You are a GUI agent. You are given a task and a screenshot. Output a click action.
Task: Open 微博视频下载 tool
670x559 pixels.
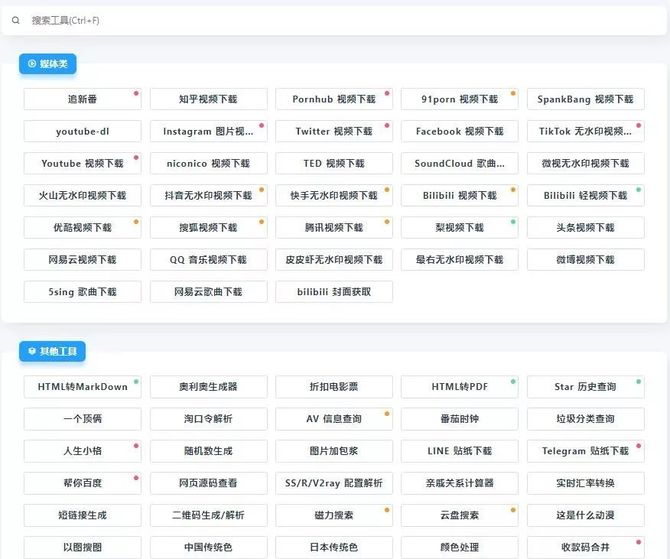585,259
